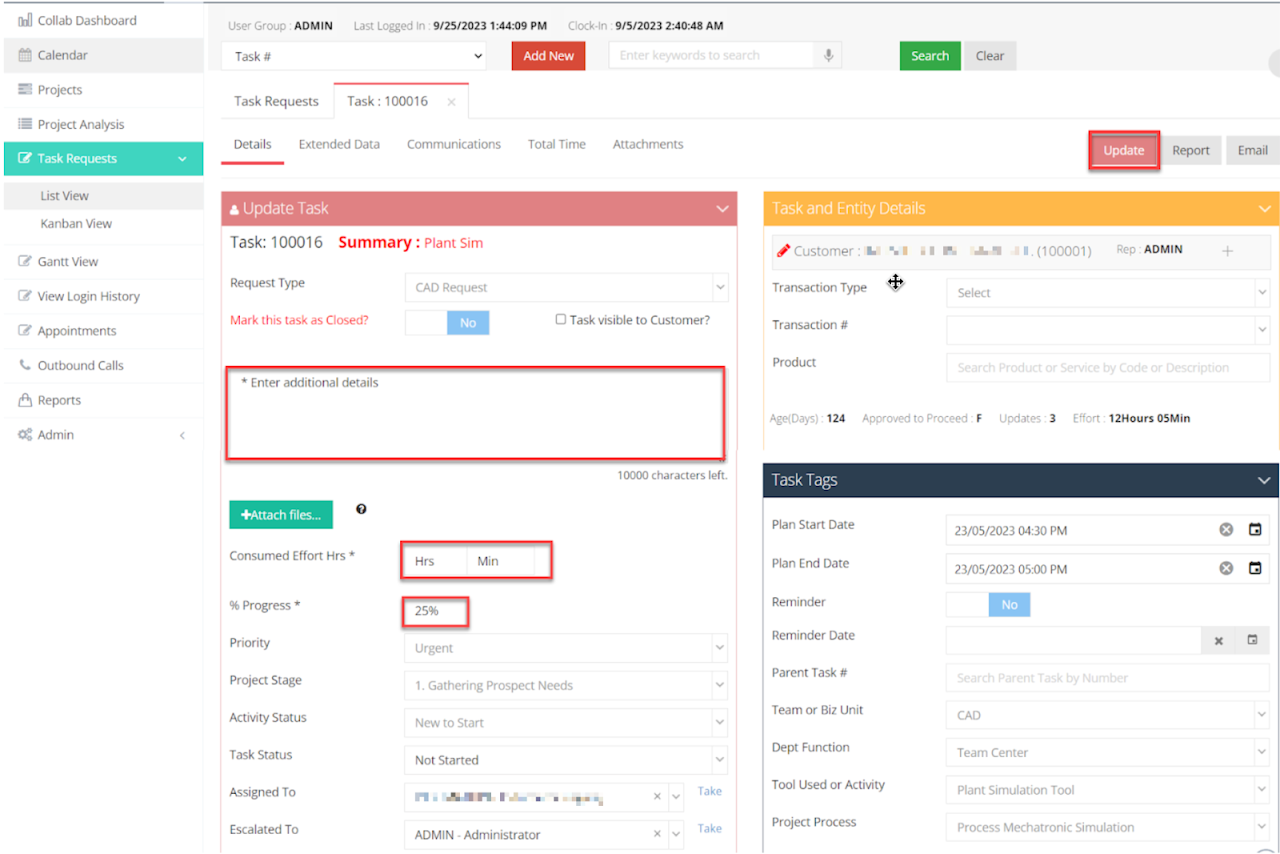This screenshot has height=854, width=1280.
Task: Switch to the Communications tab
Action: click(x=453, y=144)
